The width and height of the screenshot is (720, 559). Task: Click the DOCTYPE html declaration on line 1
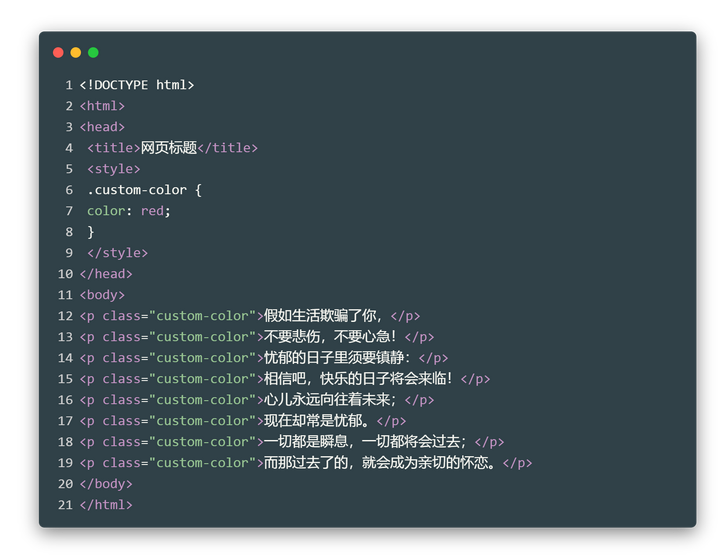tap(137, 85)
